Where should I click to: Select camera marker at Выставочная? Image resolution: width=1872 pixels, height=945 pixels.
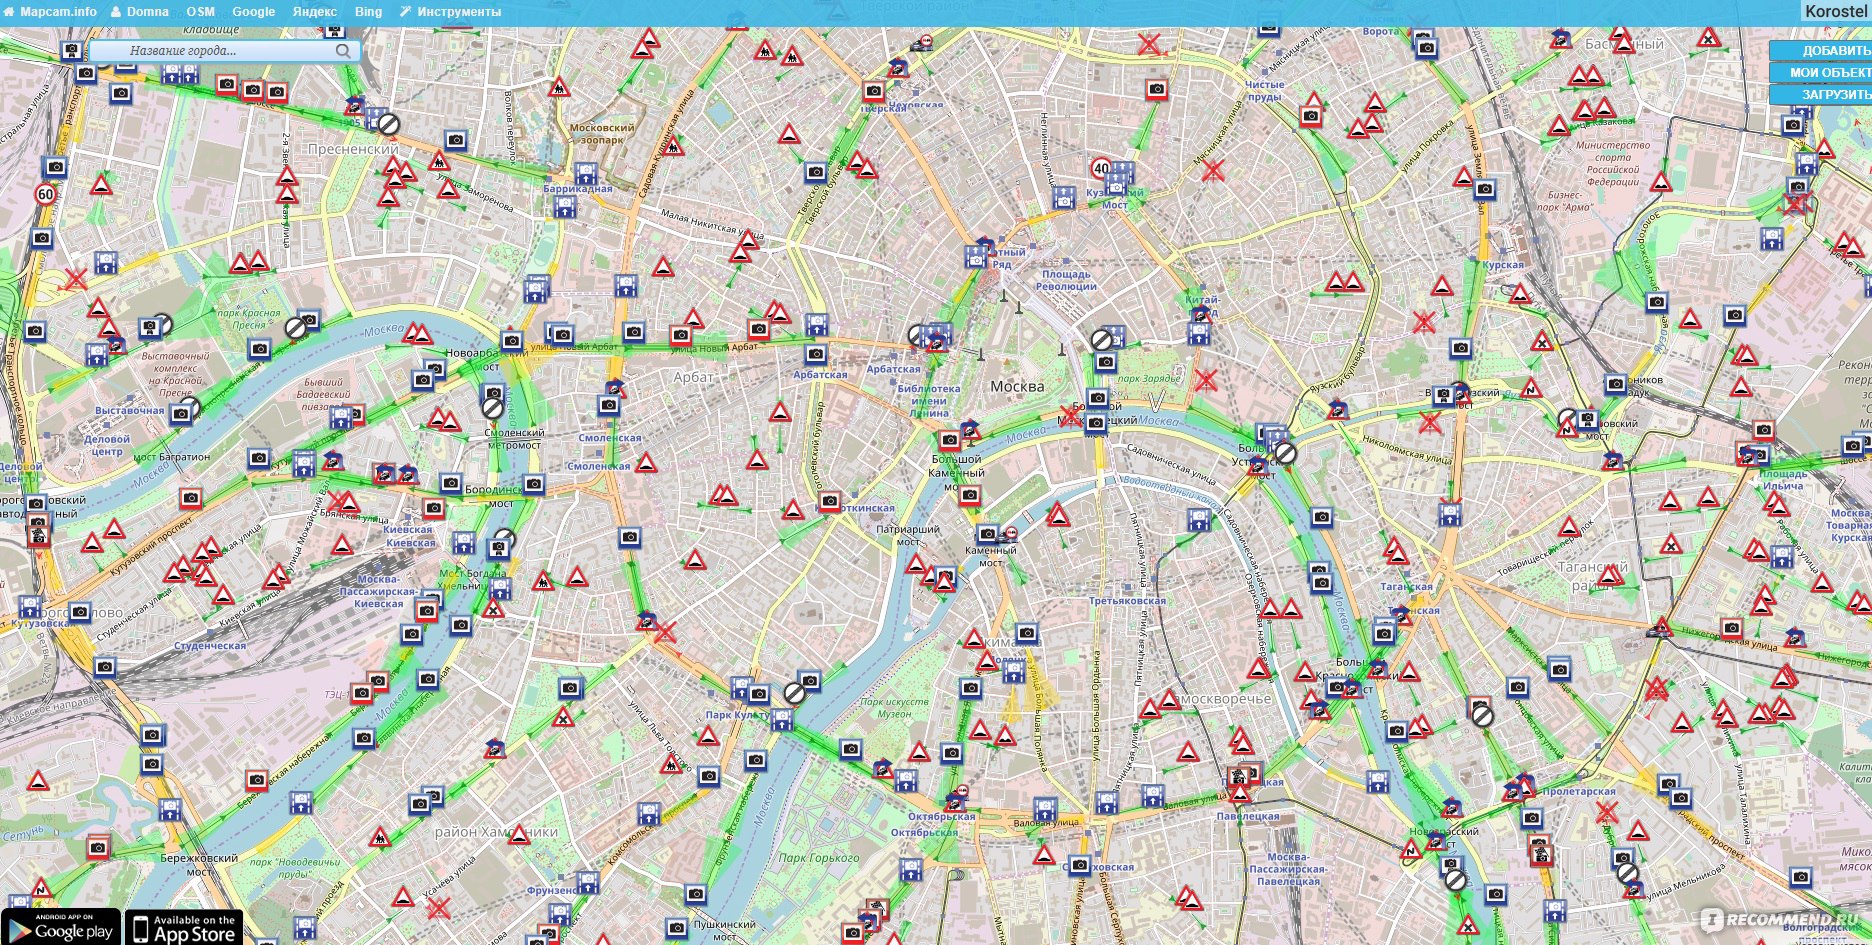[x=180, y=413]
